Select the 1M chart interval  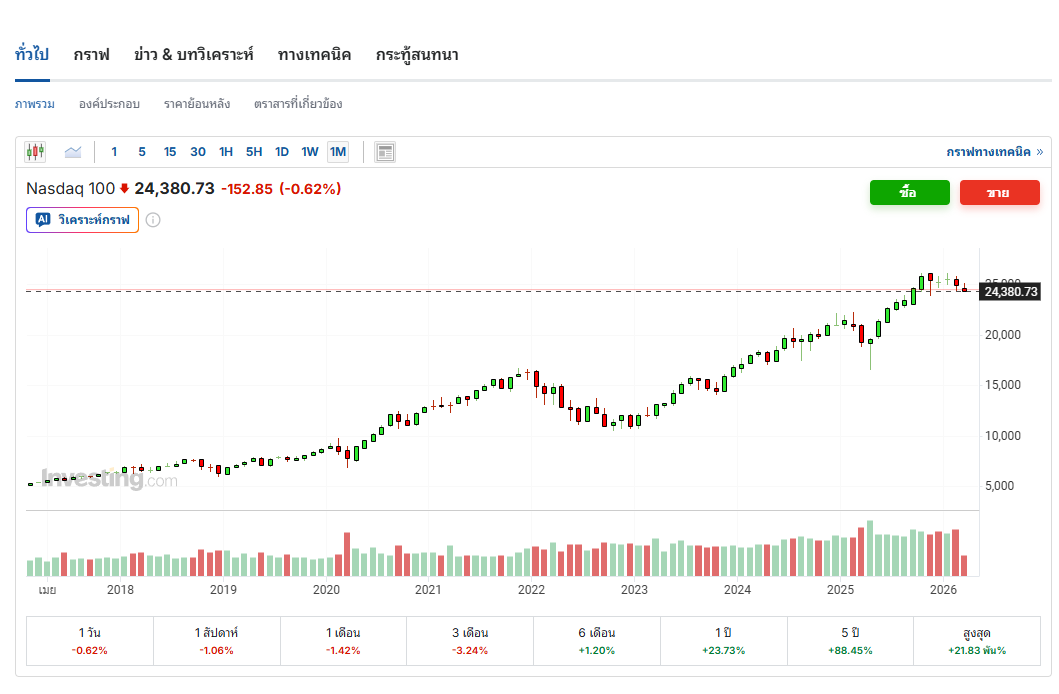pyautogui.click(x=338, y=152)
